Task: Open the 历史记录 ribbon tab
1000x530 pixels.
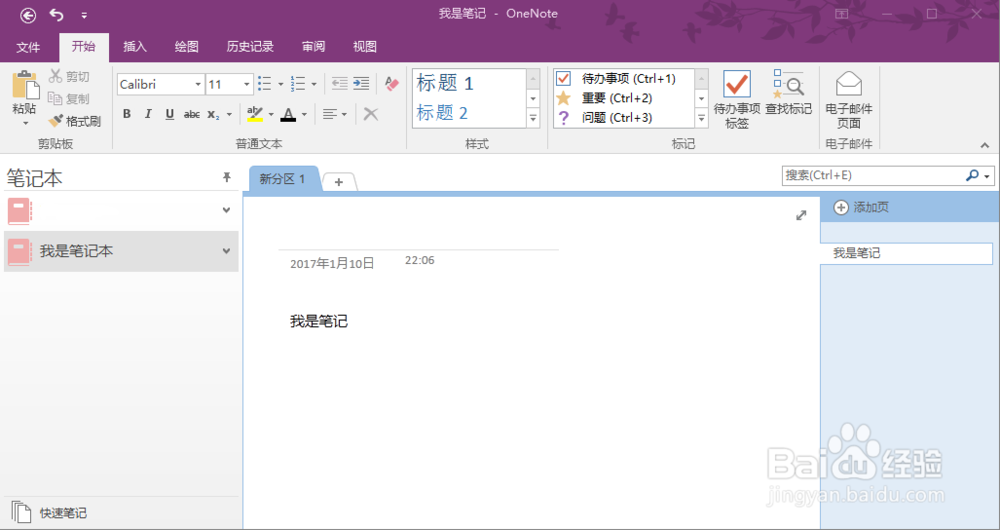Action: (x=250, y=47)
